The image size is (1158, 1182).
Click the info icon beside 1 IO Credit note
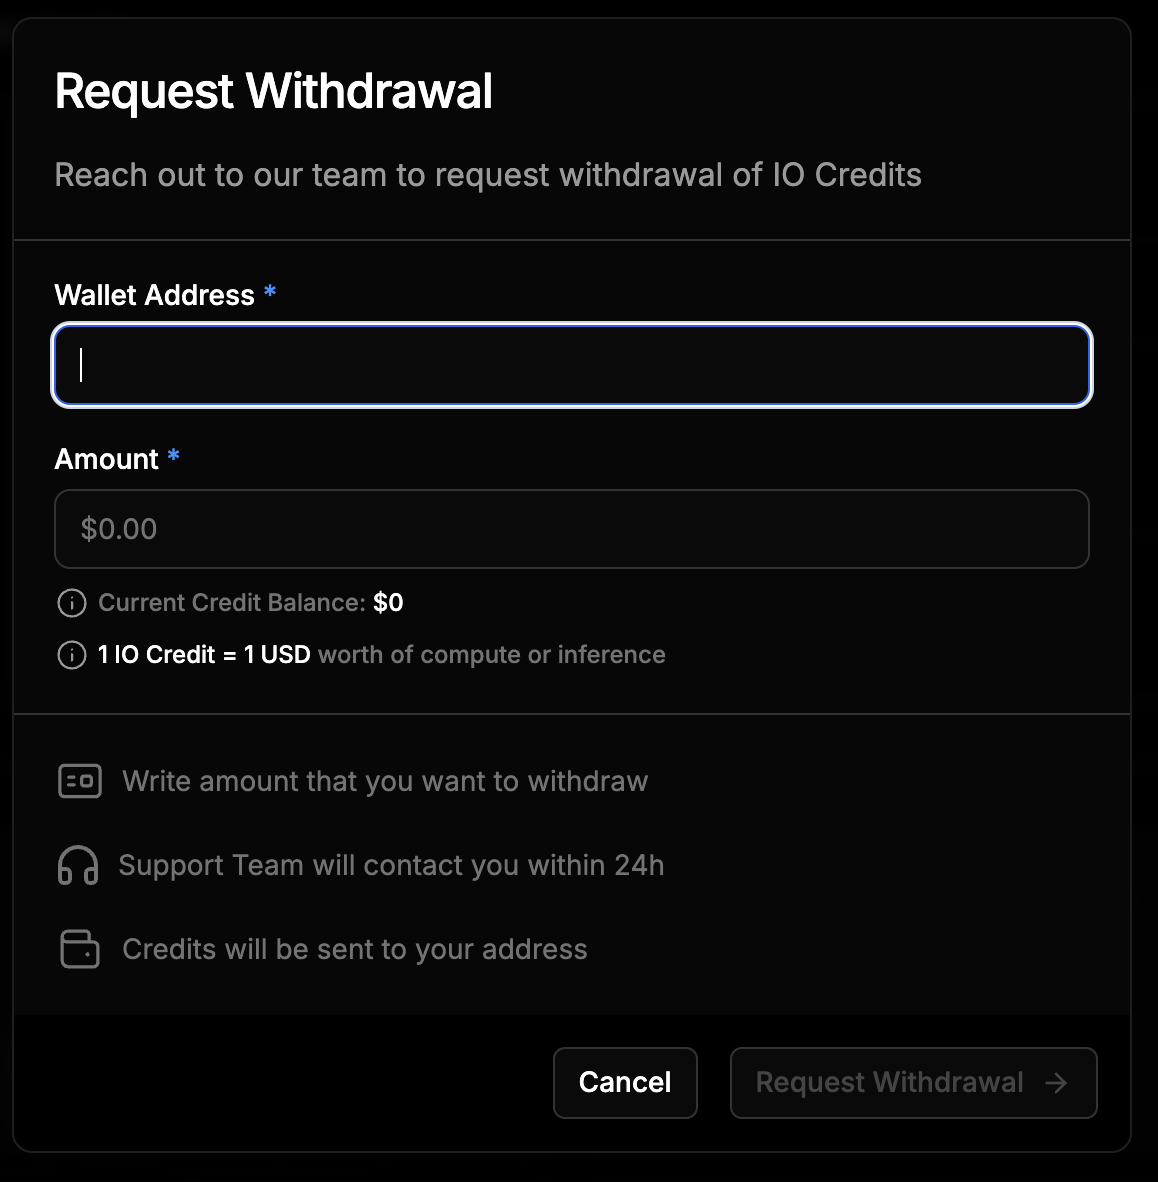(x=71, y=655)
